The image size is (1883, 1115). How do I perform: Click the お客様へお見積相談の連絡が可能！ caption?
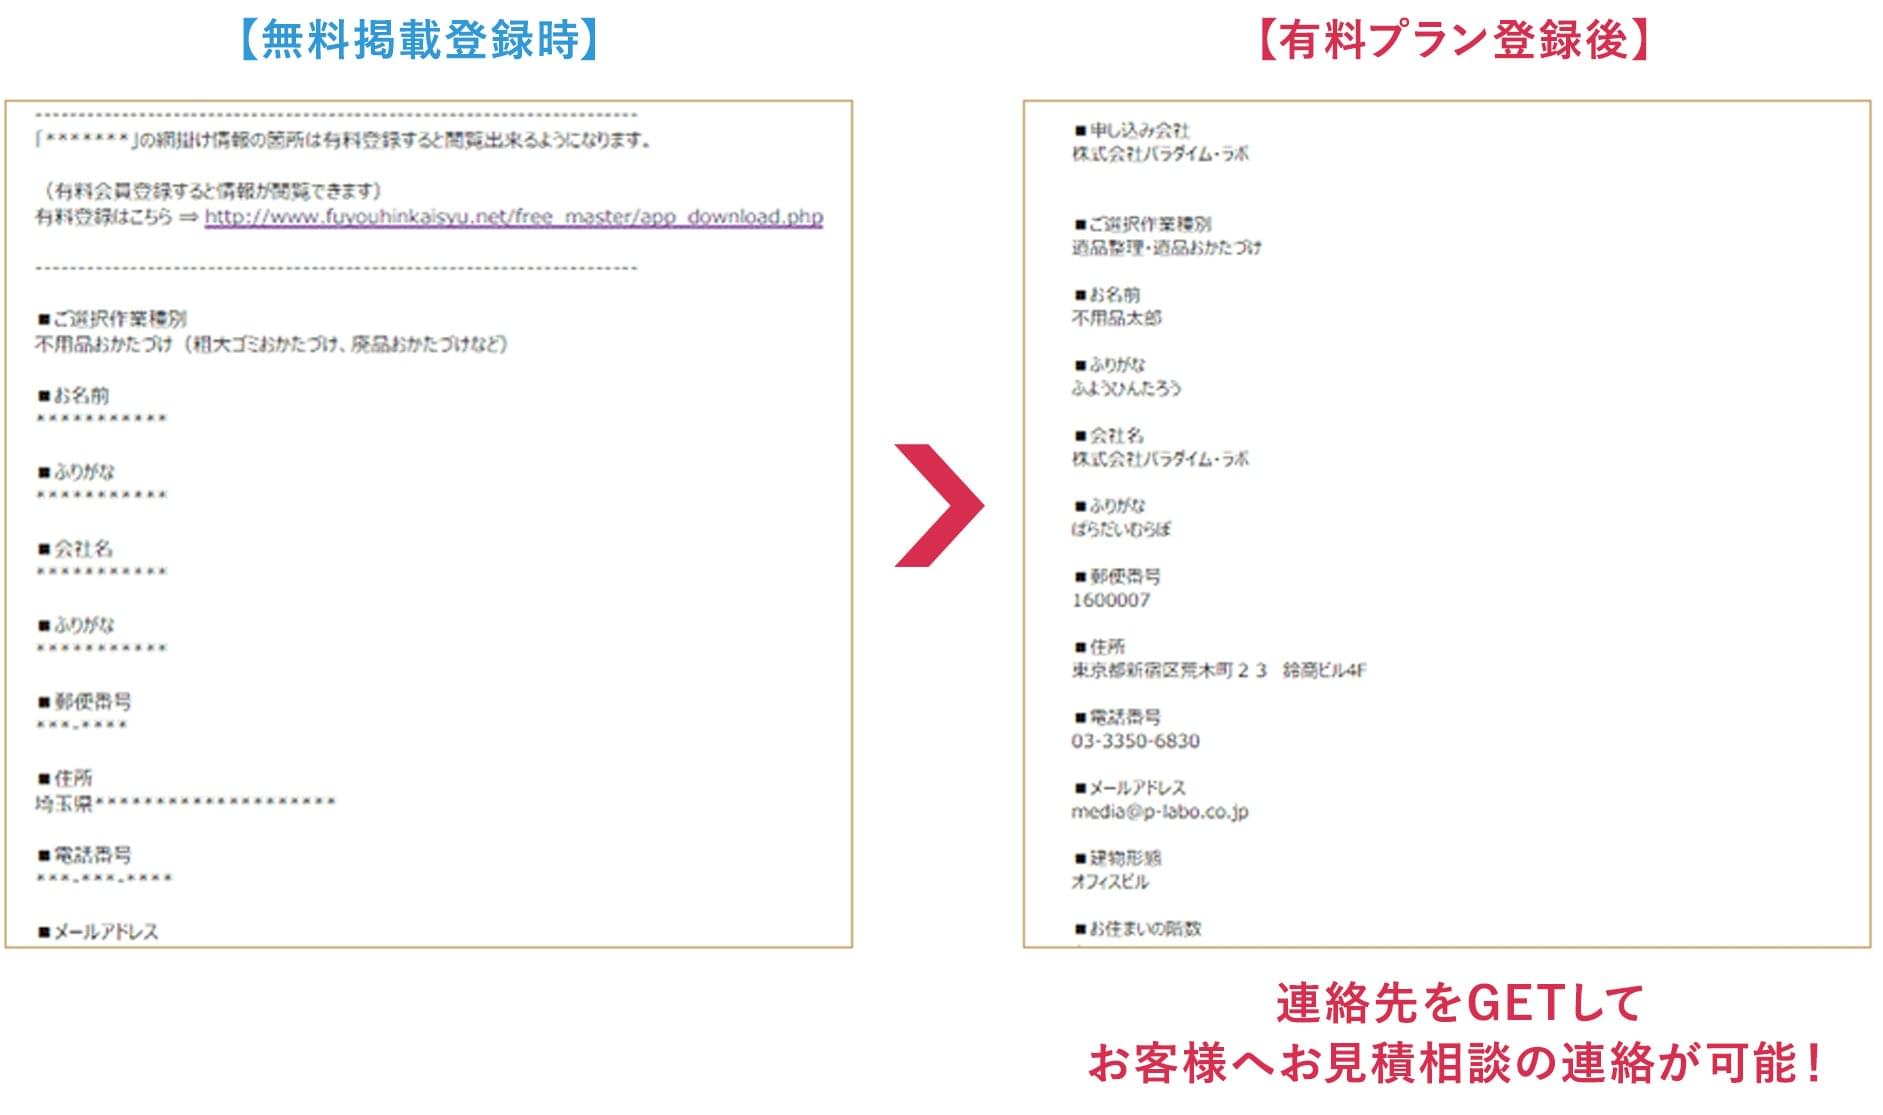click(1456, 1063)
